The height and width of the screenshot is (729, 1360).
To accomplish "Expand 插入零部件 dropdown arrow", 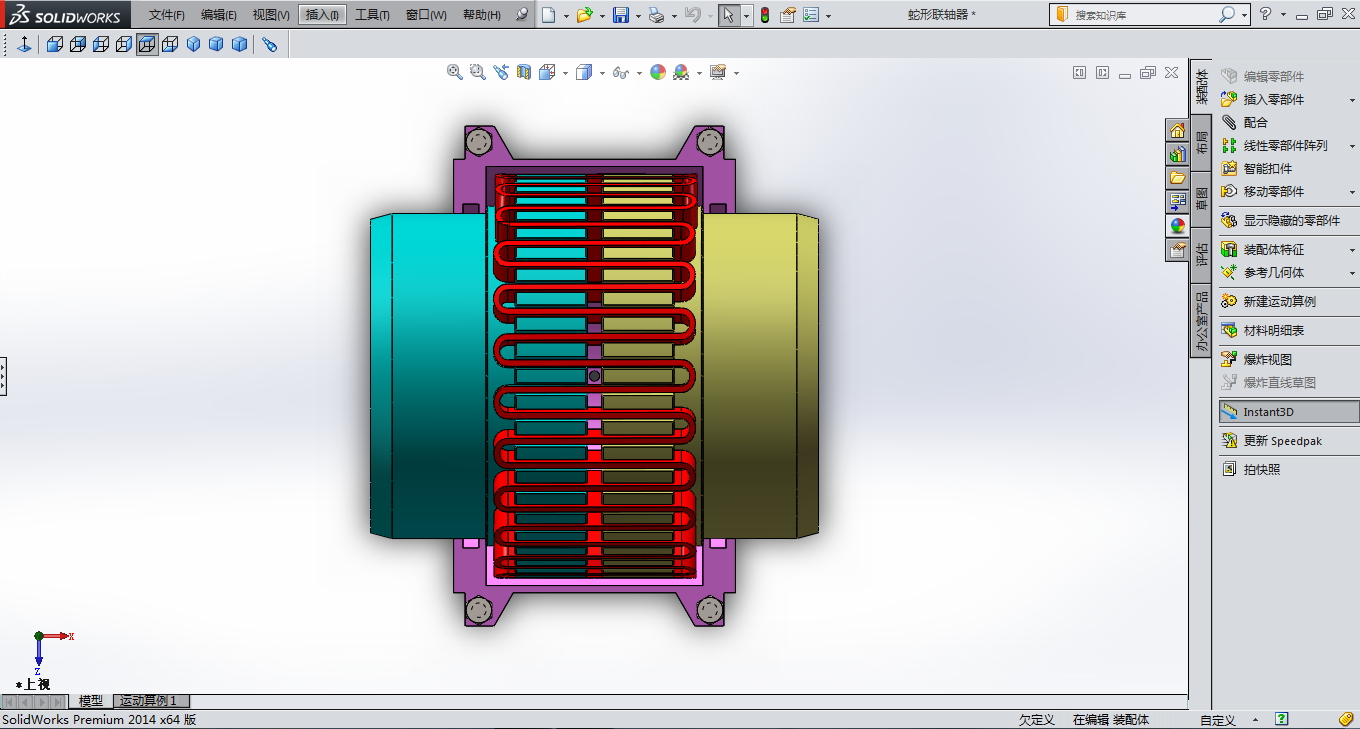I will tap(1352, 100).
